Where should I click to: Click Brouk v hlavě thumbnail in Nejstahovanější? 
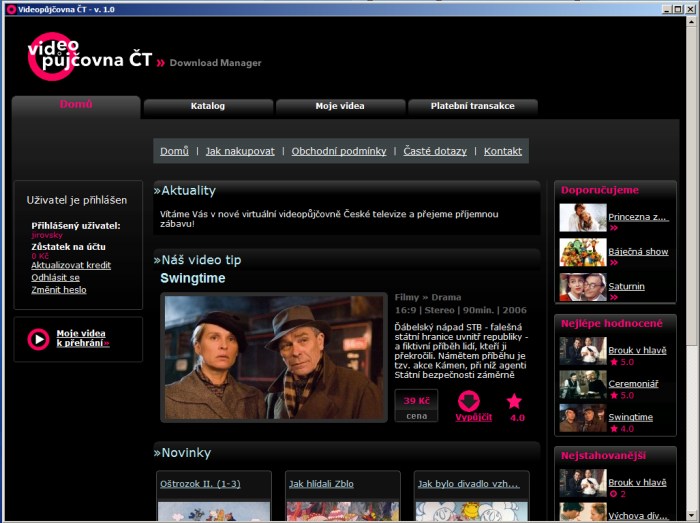(583, 483)
